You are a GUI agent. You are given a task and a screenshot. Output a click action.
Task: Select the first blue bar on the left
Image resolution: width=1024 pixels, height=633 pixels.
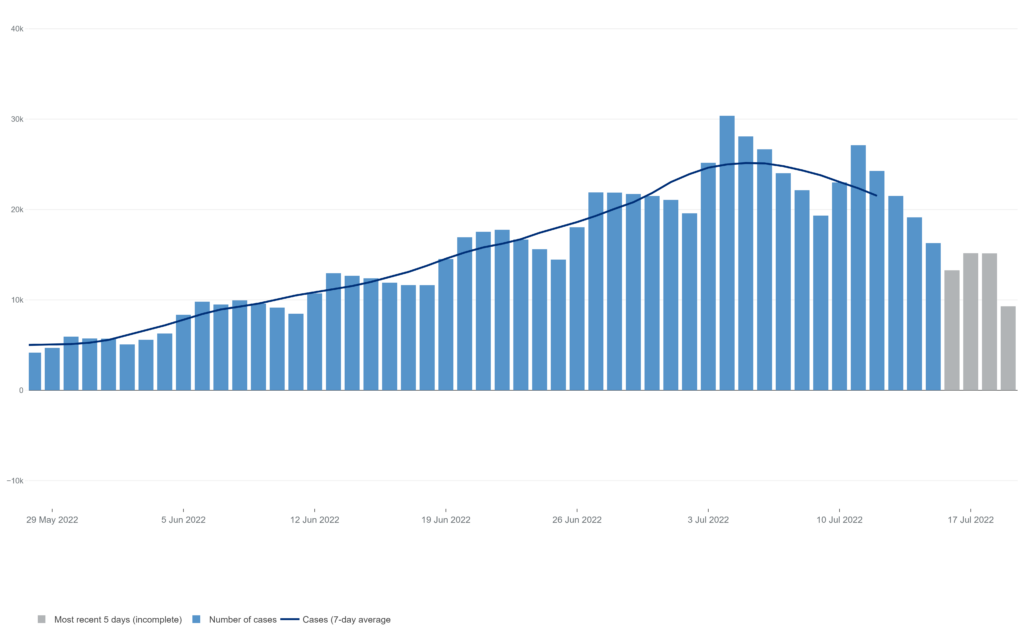tap(35, 371)
